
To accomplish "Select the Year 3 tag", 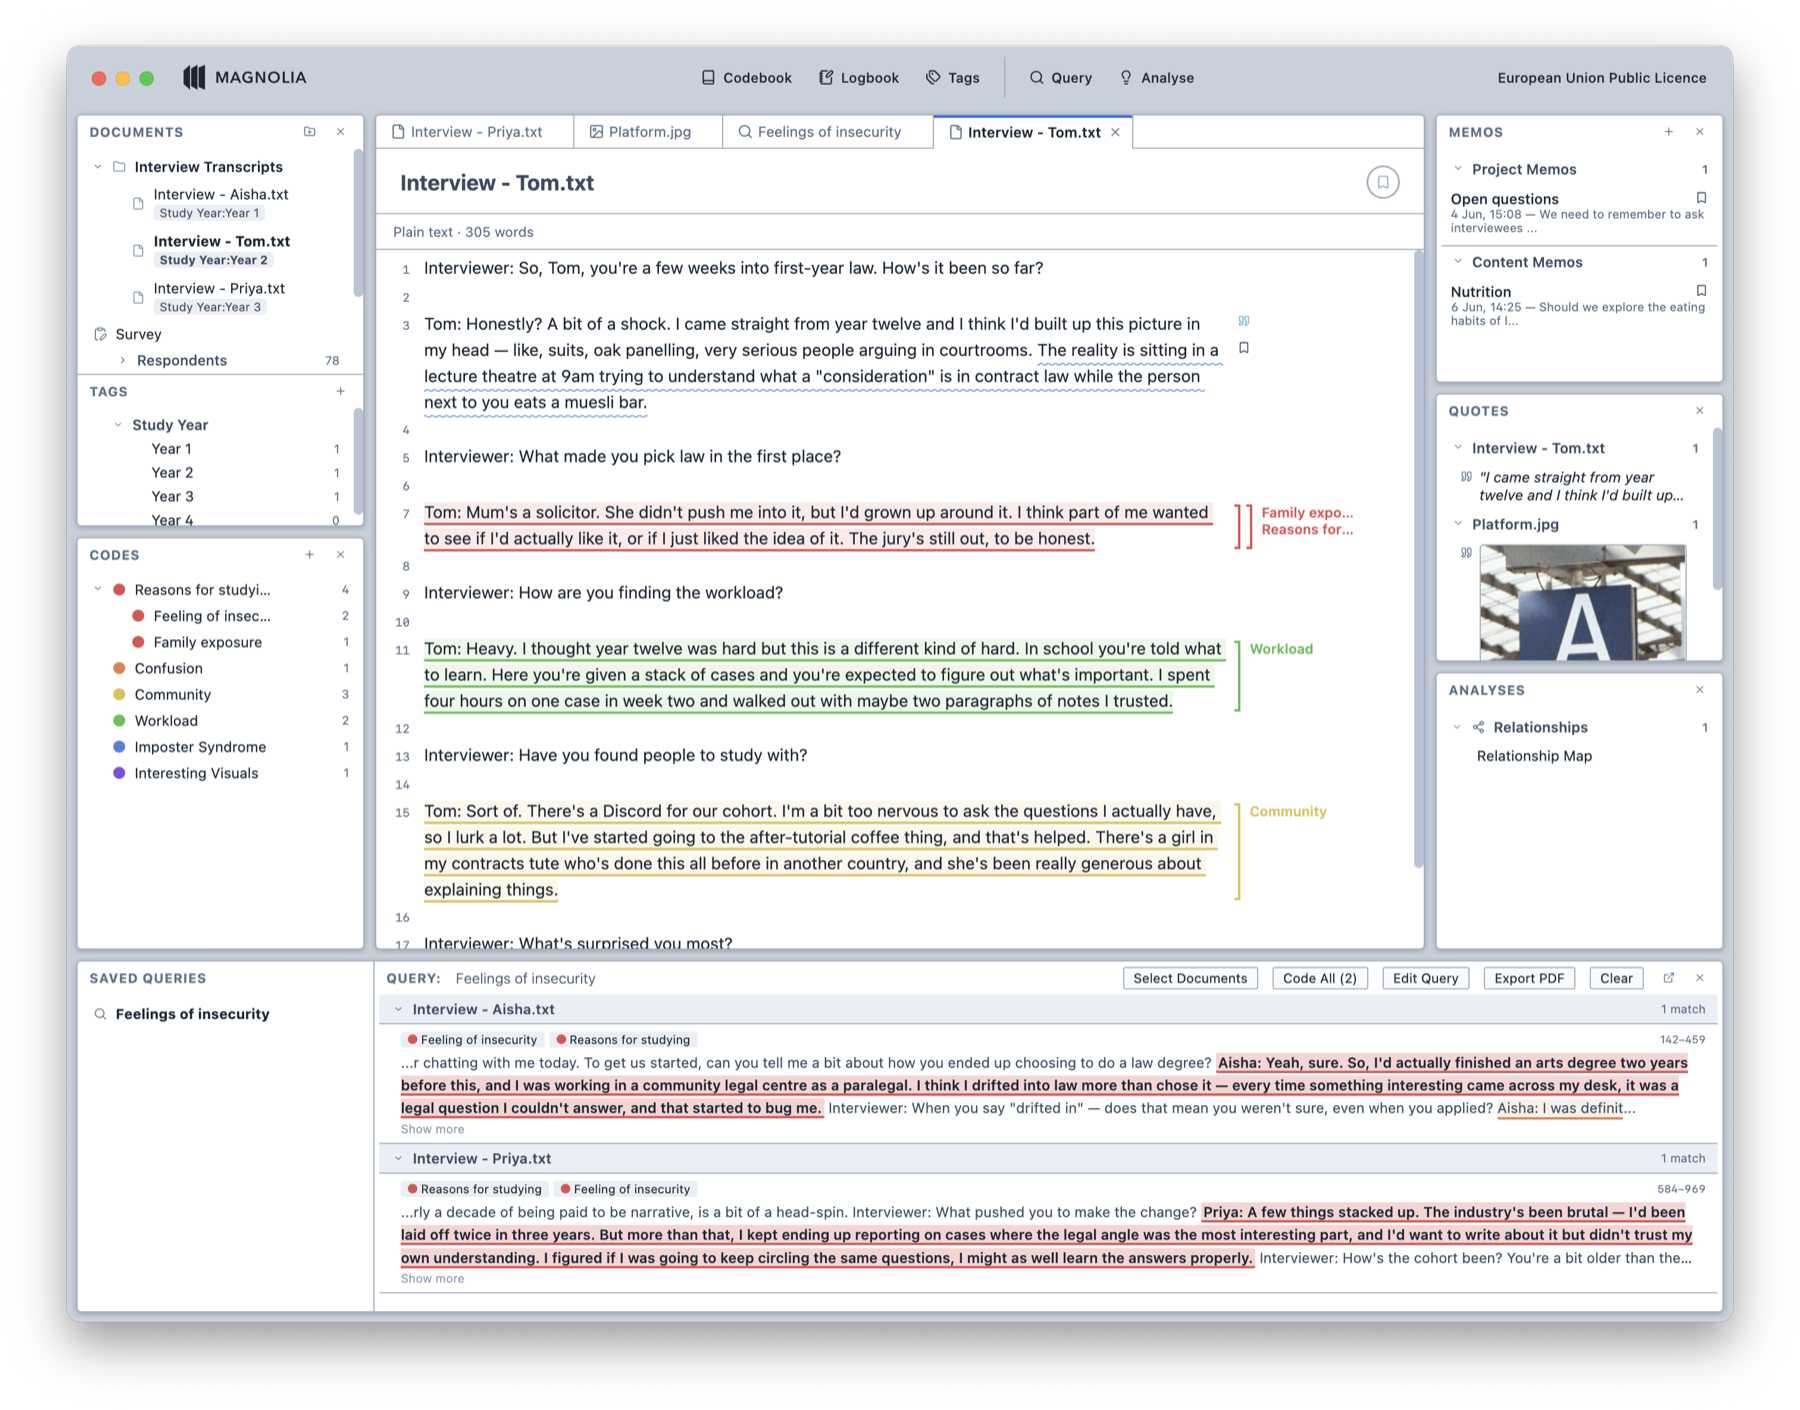I will [172, 496].
